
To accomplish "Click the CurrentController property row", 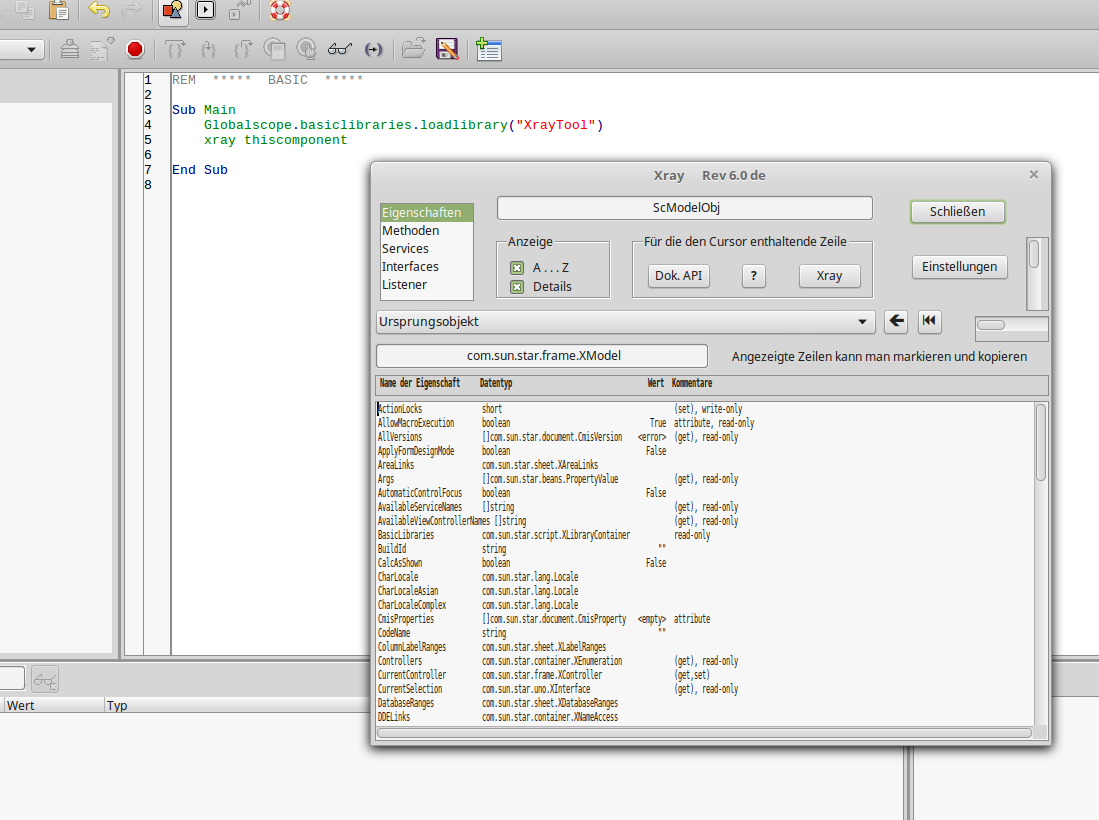I will 705,676.
